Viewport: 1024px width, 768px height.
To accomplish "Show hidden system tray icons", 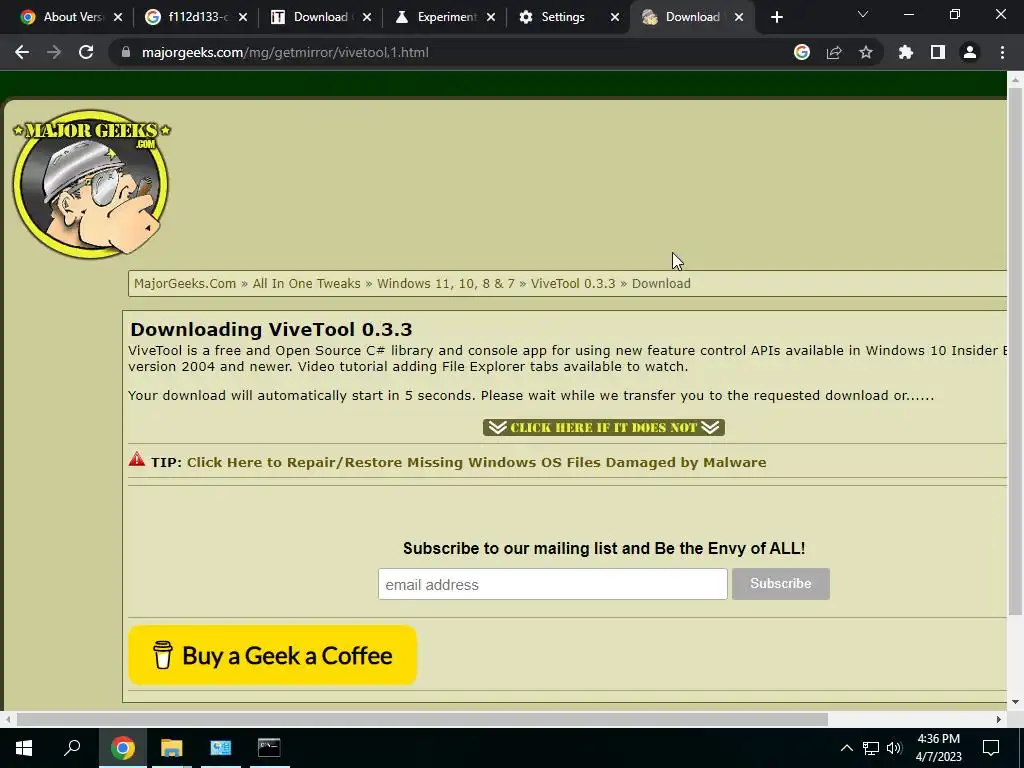I will pyautogui.click(x=846, y=748).
